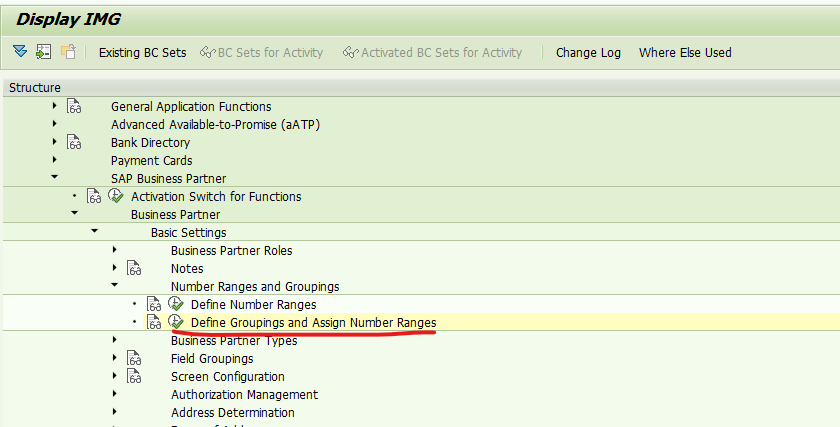Viewport: 840px width, 427px height.
Task: Click Where Else Used button
Action: [x=685, y=53]
